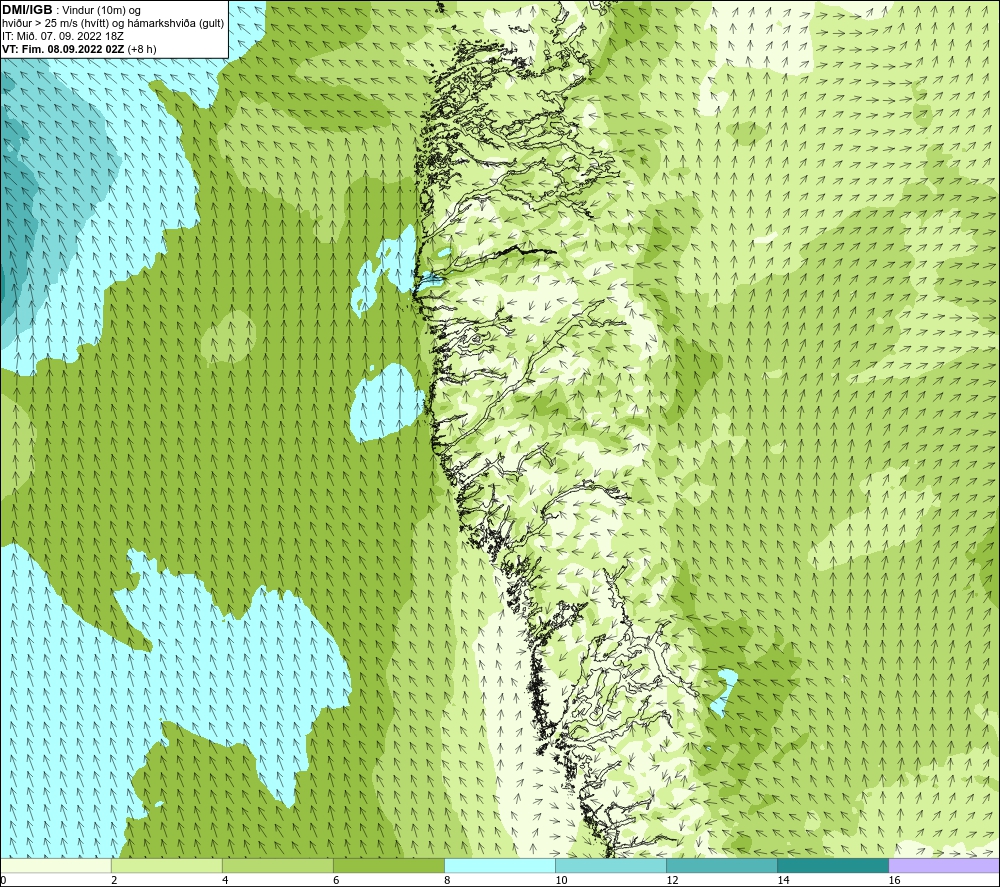Click the light cyan 8–10 m/s legend swatch
The image size is (1000, 887).
tap(499, 865)
